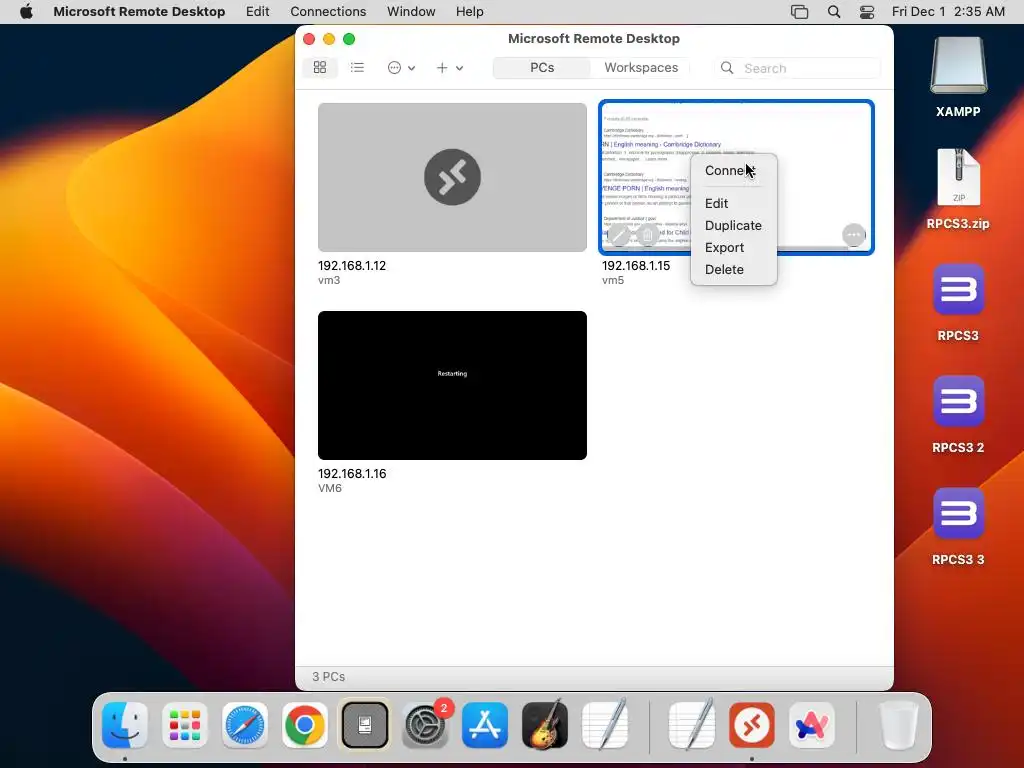Click trash icon on vm5 thumbnail
The image size is (1024, 768).
[x=647, y=234]
